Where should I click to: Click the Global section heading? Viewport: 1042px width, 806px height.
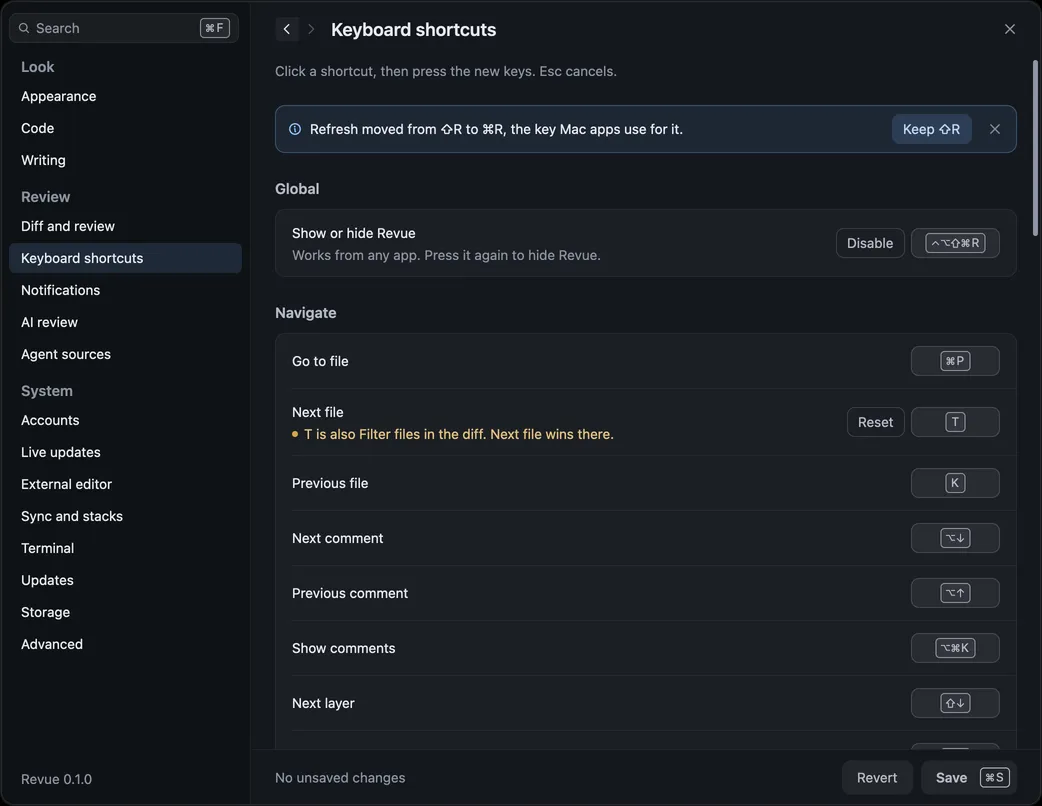297,189
